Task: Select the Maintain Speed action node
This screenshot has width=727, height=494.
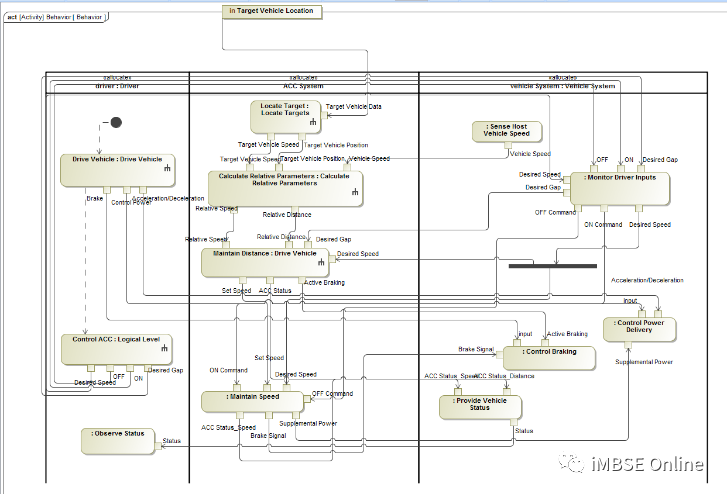Action: click(x=252, y=402)
